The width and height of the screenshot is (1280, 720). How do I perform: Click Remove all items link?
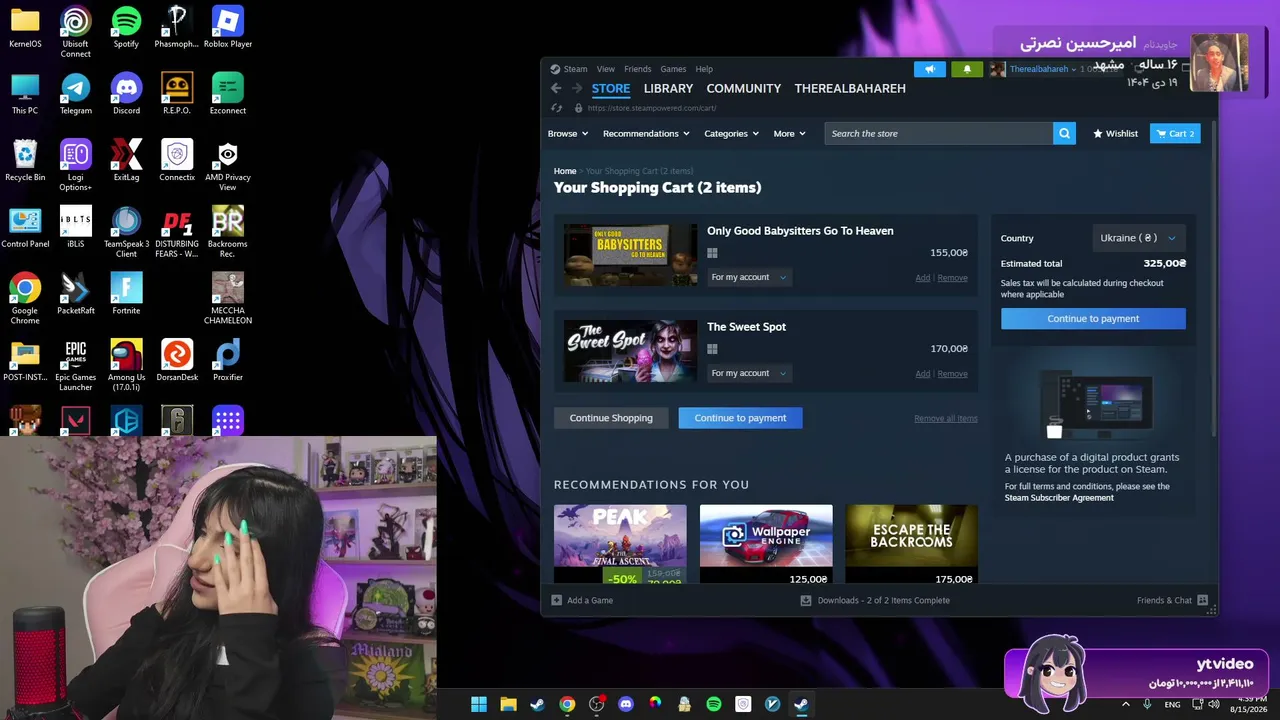[x=946, y=418]
